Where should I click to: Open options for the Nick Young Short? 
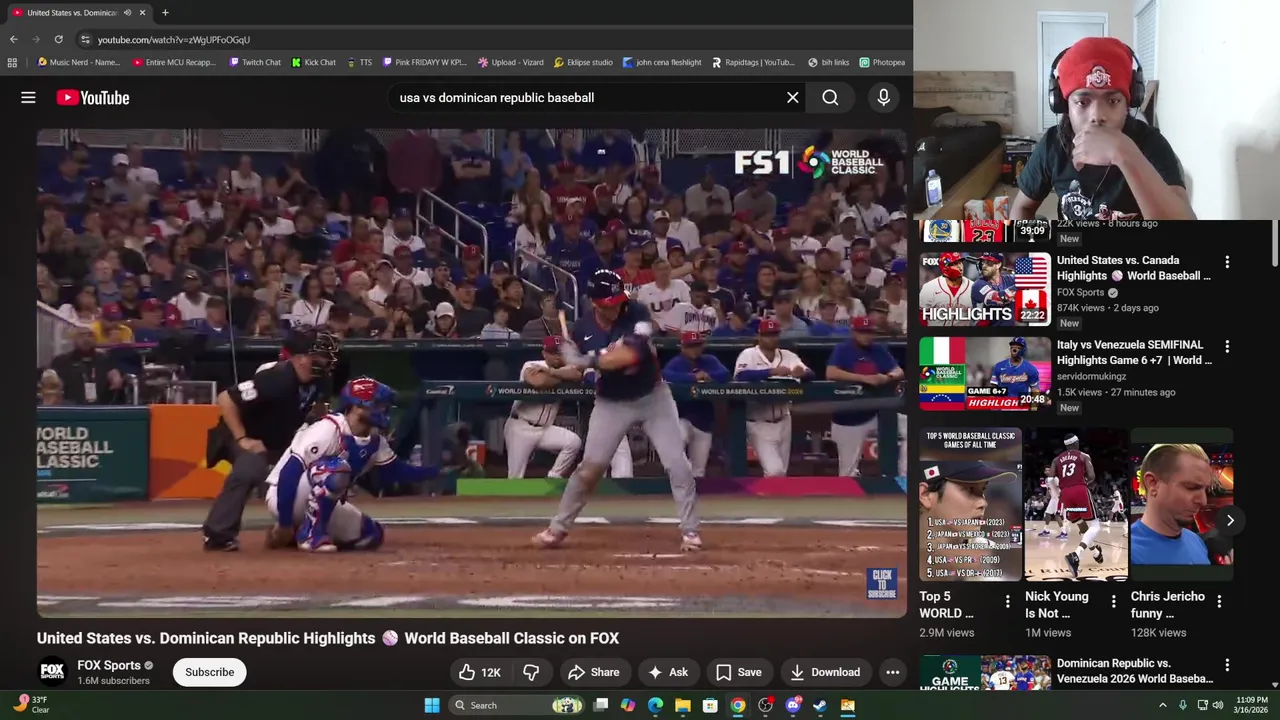pyautogui.click(x=1113, y=601)
